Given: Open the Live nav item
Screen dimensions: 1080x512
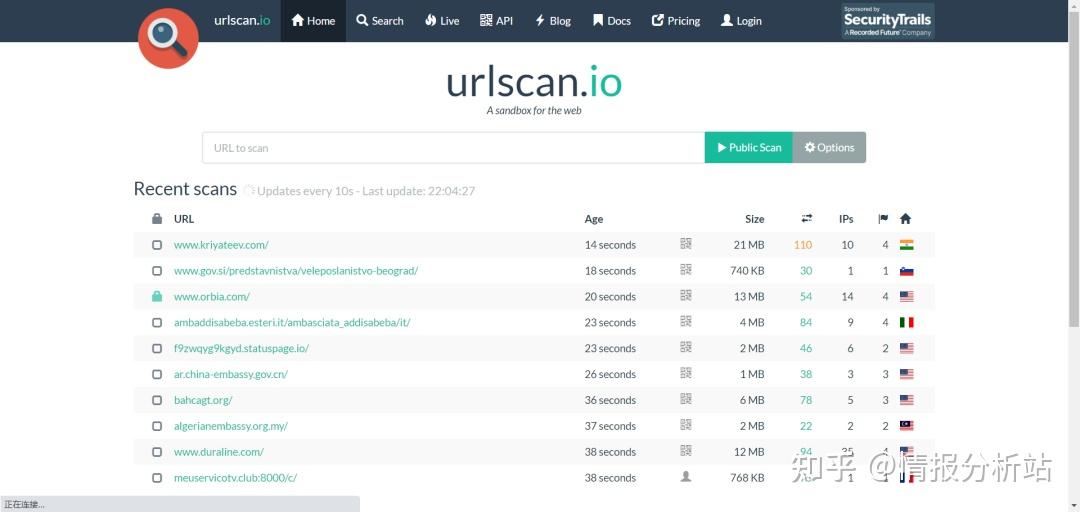Looking at the screenshot, I should (442, 21).
